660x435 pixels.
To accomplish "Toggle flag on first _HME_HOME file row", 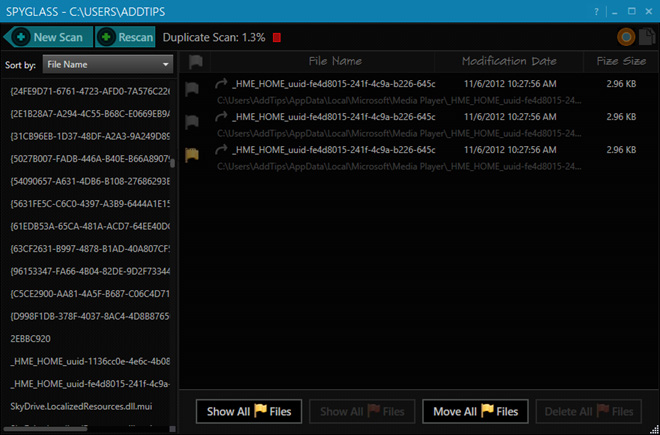I will tap(192, 89).
